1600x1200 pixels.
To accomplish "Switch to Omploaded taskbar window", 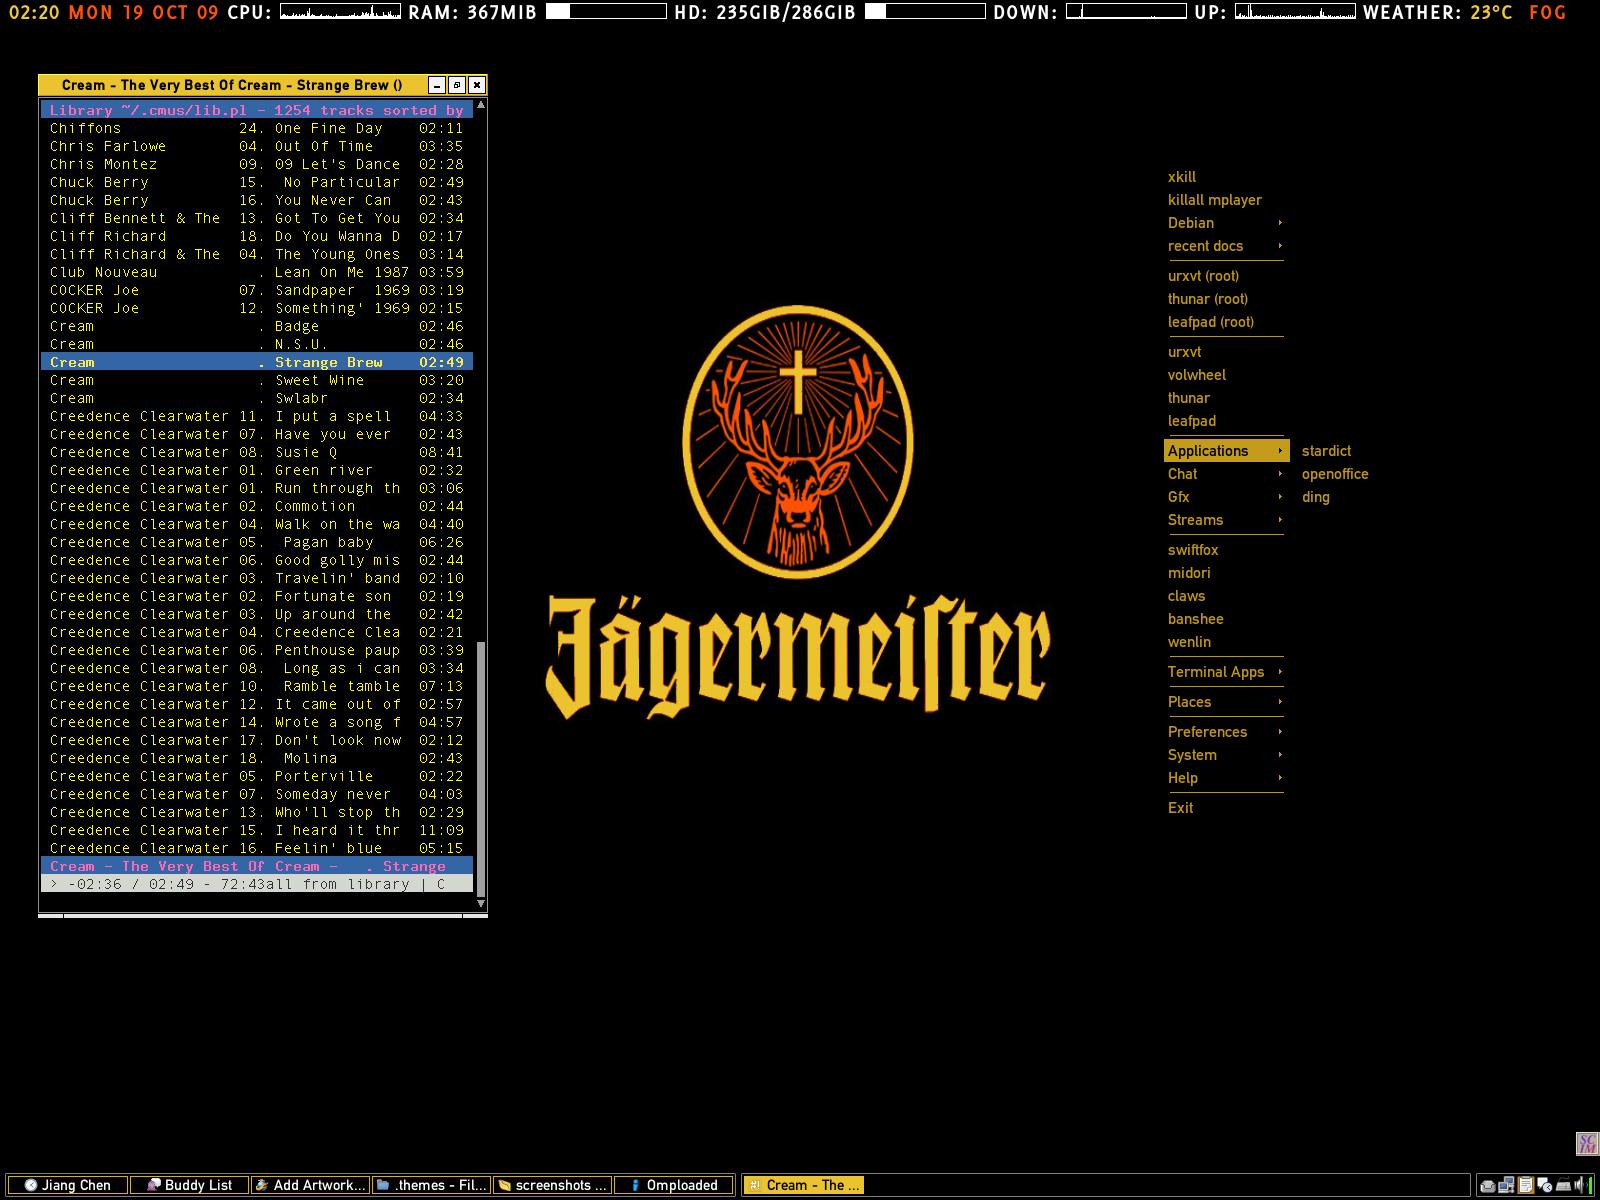I will (673, 1185).
